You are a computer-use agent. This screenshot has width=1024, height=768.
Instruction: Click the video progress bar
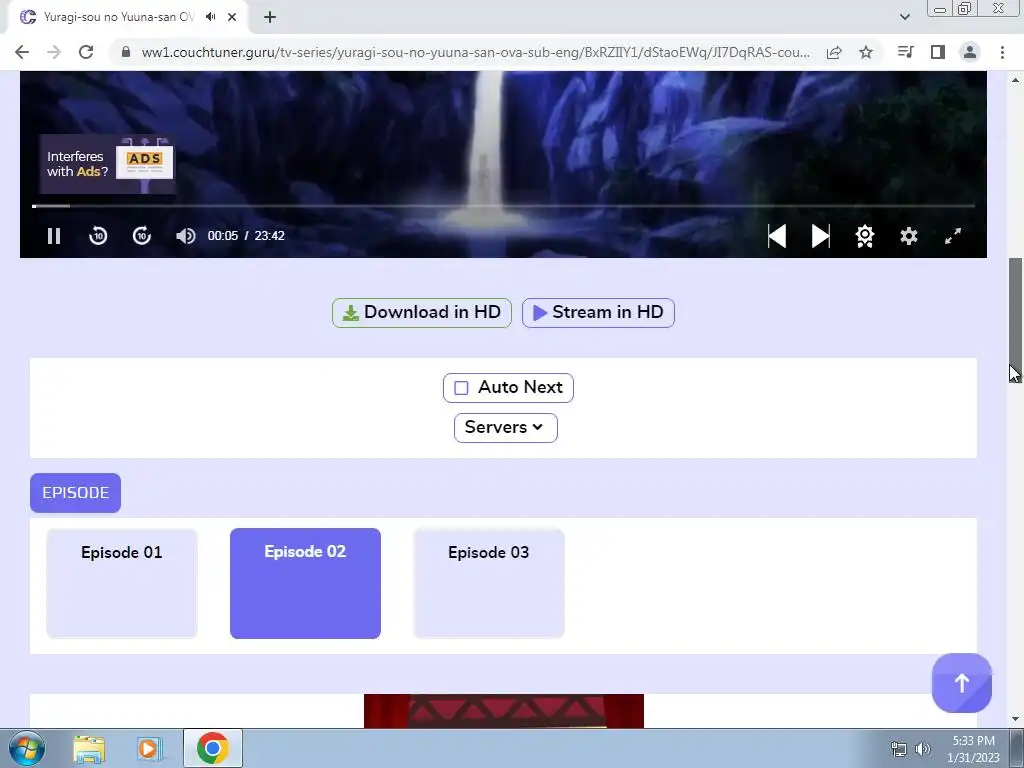point(503,206)
